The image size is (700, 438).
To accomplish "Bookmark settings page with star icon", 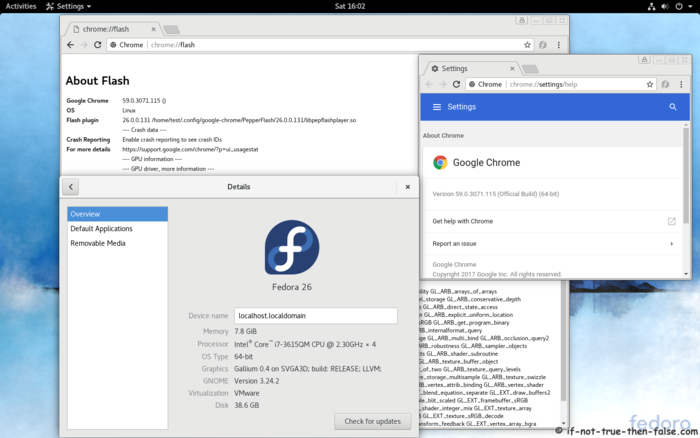I will click(650, 84).
